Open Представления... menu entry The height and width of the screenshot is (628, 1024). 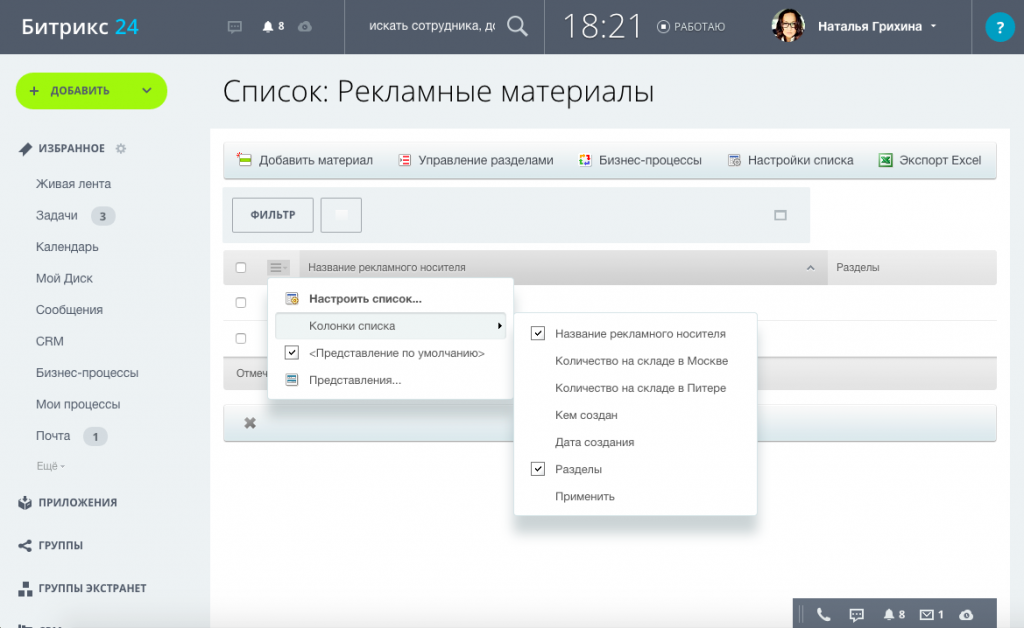click(x=355, y=380)
